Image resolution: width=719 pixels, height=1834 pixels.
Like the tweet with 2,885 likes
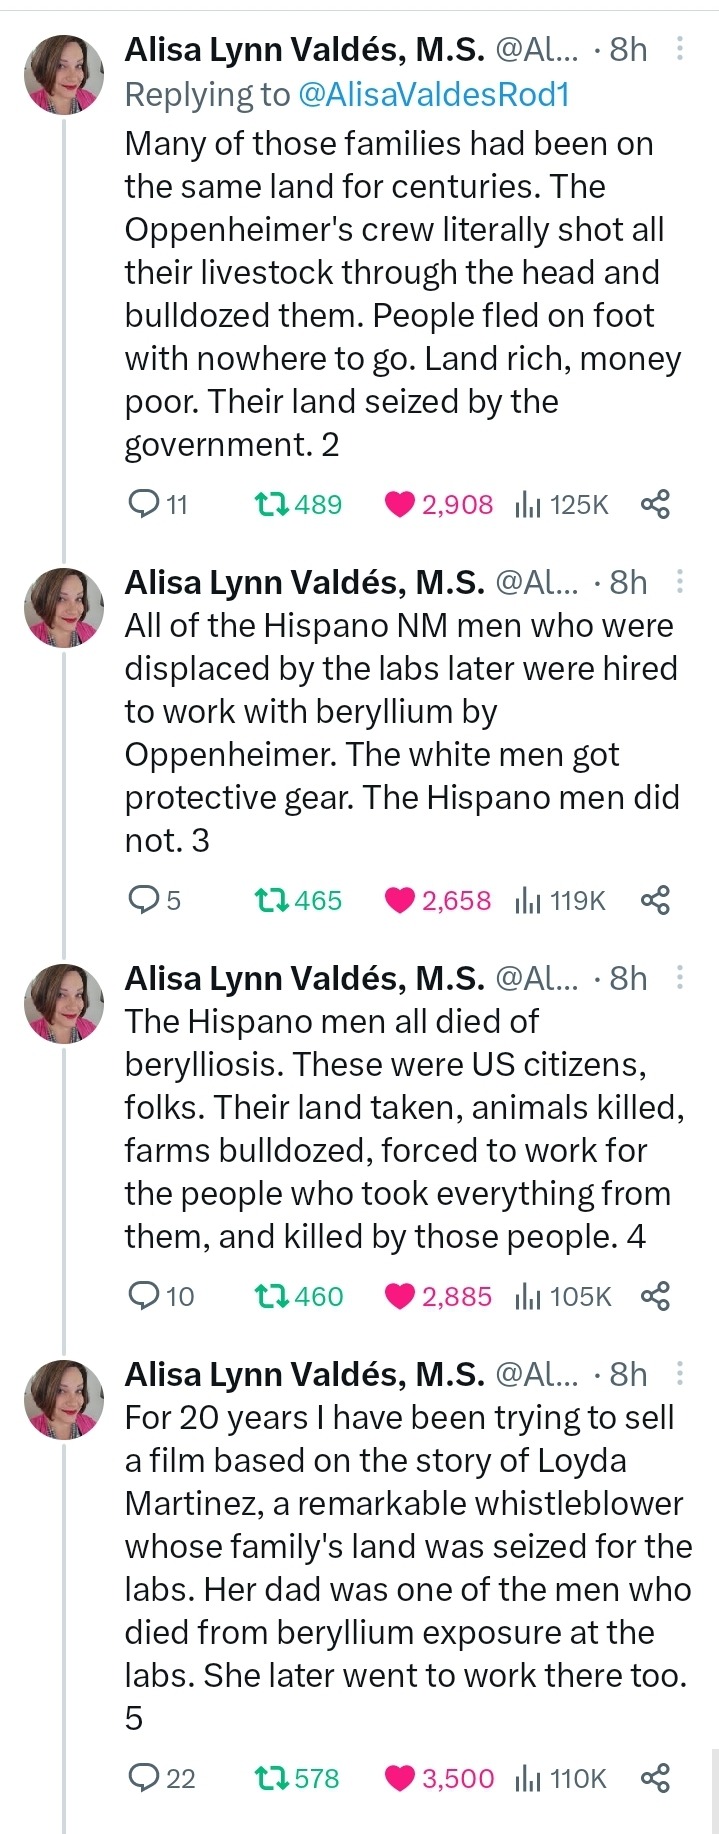(x=400, y=1296)
